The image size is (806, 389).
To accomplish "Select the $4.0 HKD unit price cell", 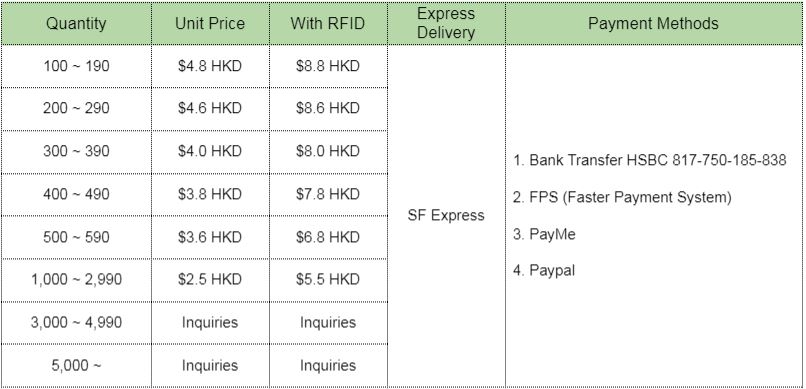I will point(210,152).
